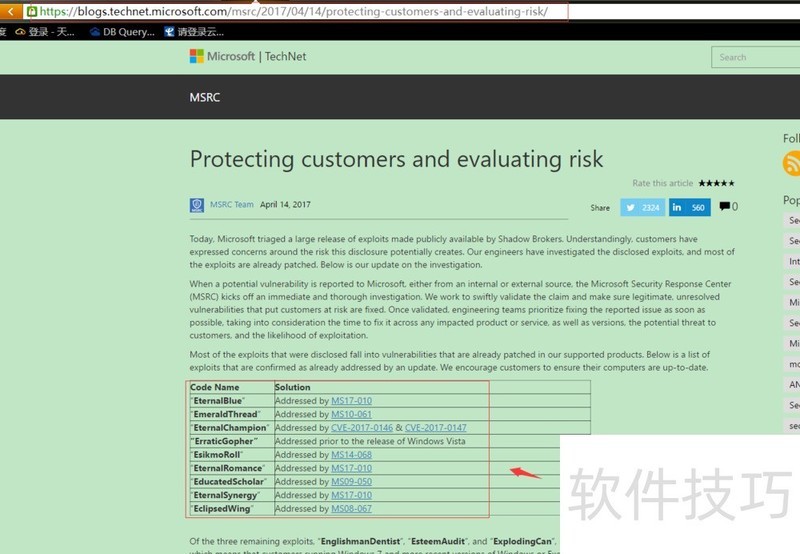
Task: Open the DB Query... bookmark
Action: [122, 32]
